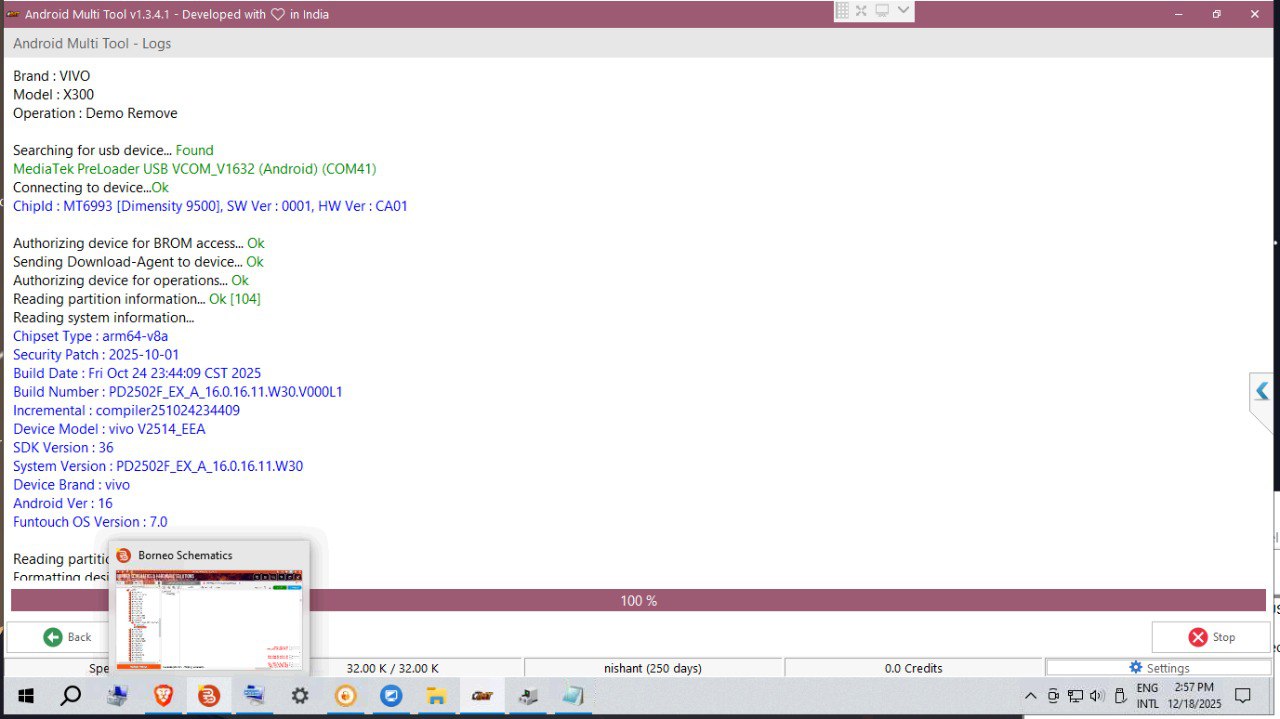Viewport: 1280px width, 719px height.
Task: Click the full-screen arrows icon on top toolbar
Action: [861, 11]
